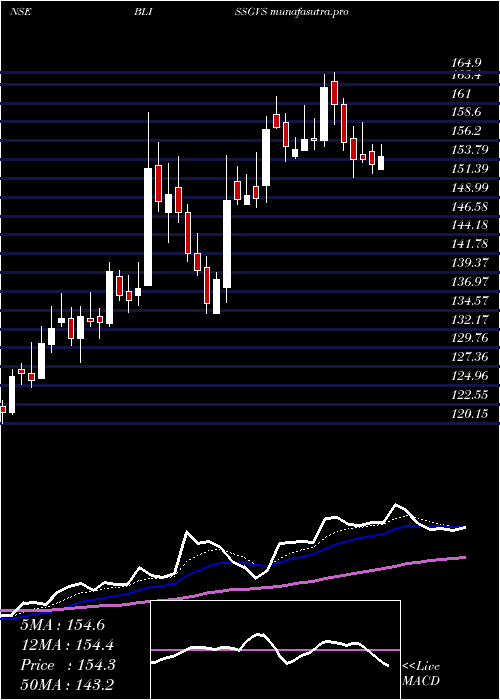Click the MACD inset chart panel

(275, 650)
